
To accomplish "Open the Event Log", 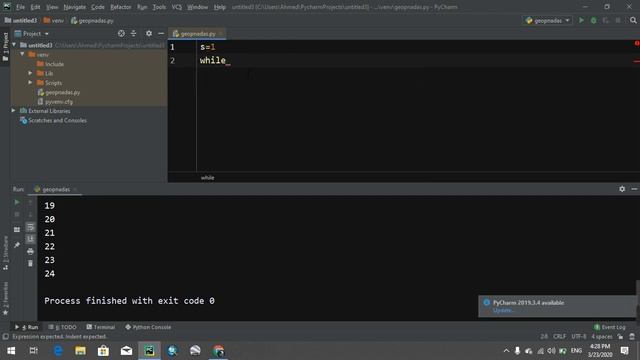I will click(x=609, y=327).
